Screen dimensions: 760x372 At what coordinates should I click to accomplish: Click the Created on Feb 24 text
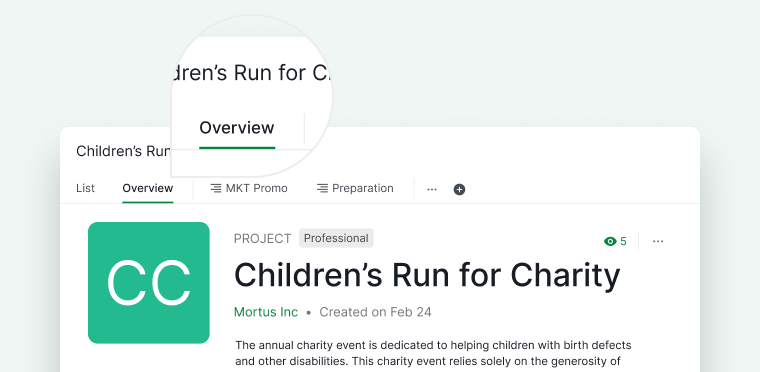pos(375,312)
